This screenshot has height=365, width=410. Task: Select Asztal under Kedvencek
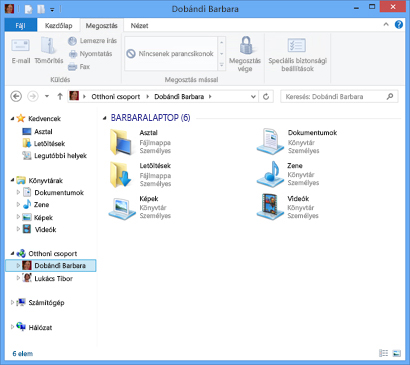37,131
